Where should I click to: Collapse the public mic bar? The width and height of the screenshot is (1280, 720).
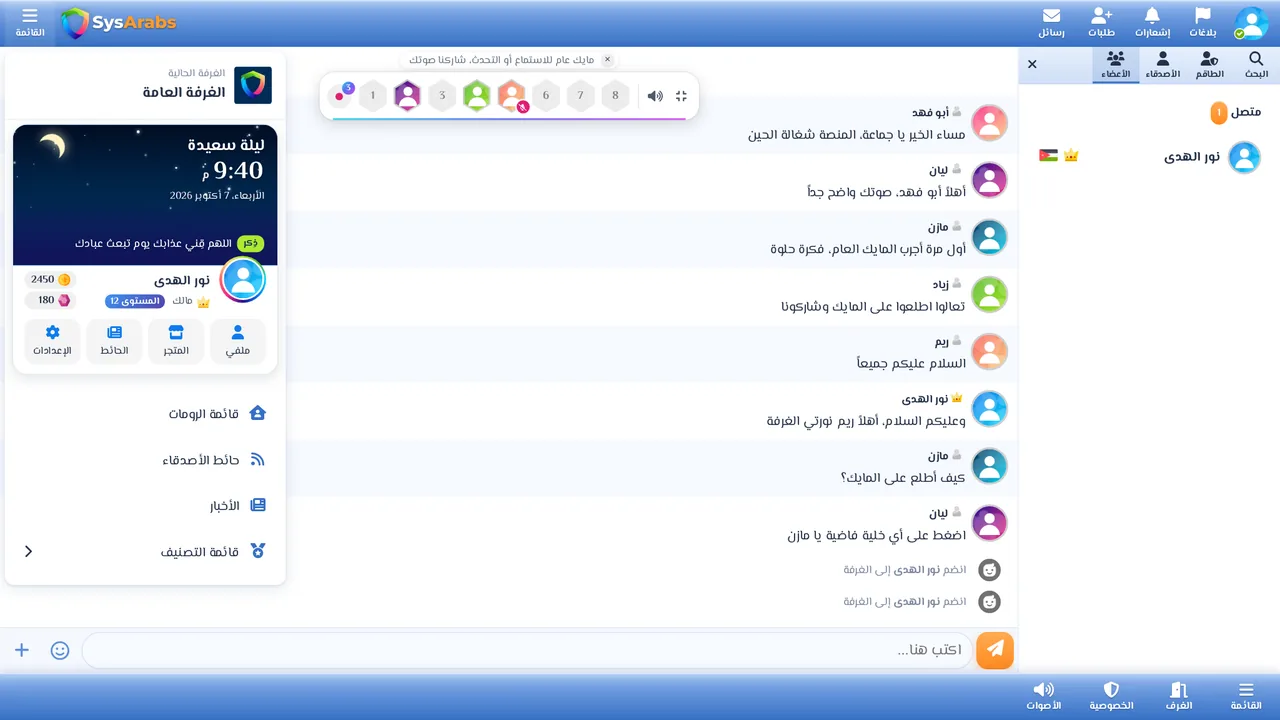pyautogui.click(x=682, y=96)
